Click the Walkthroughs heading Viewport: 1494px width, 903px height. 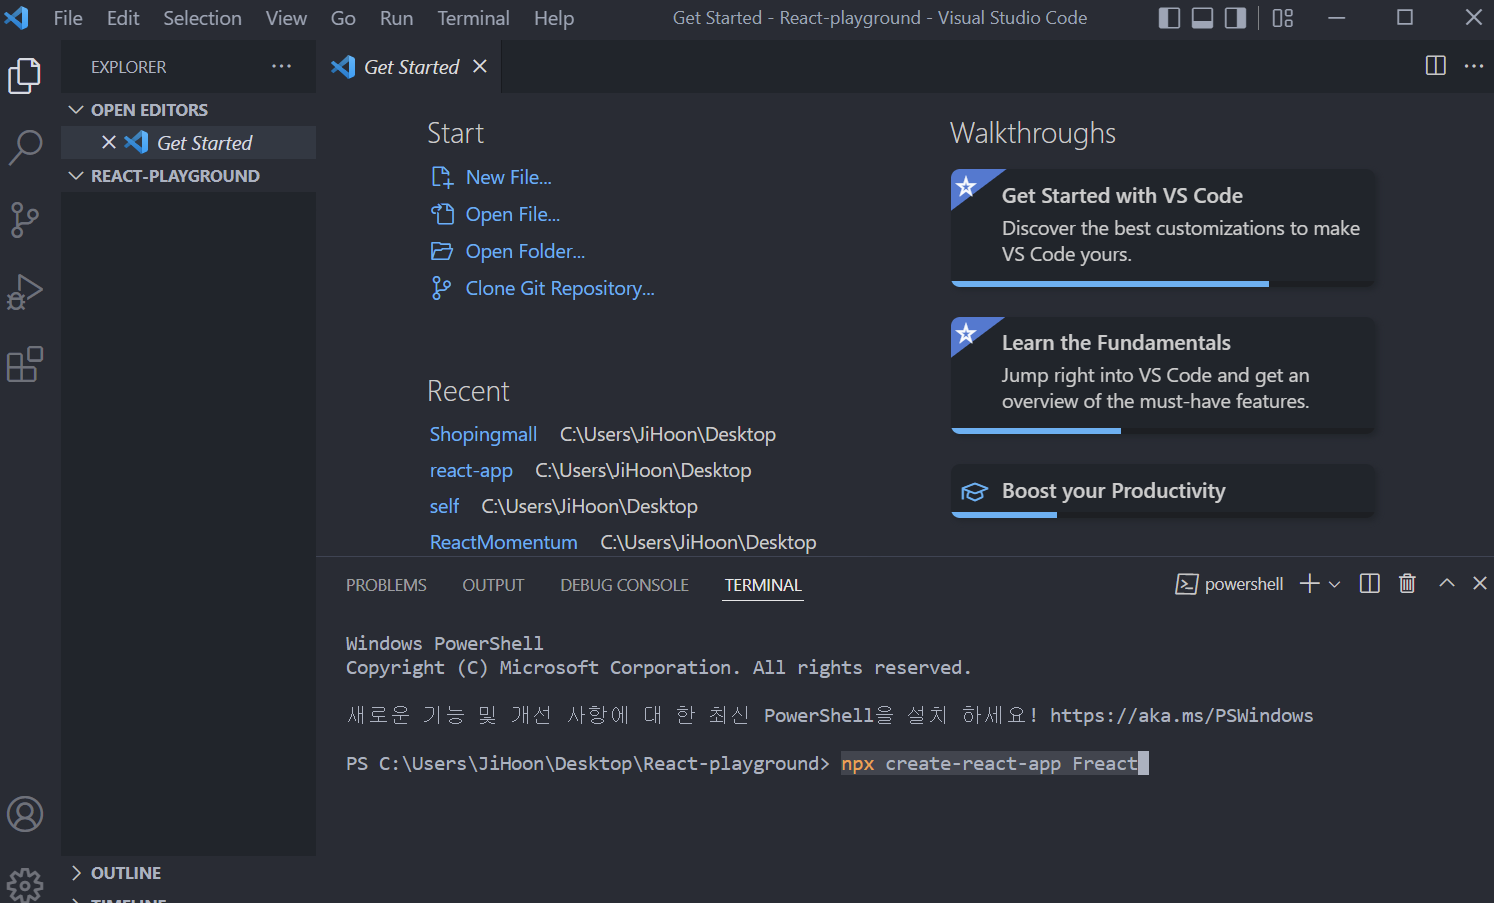coord(1033,133)
